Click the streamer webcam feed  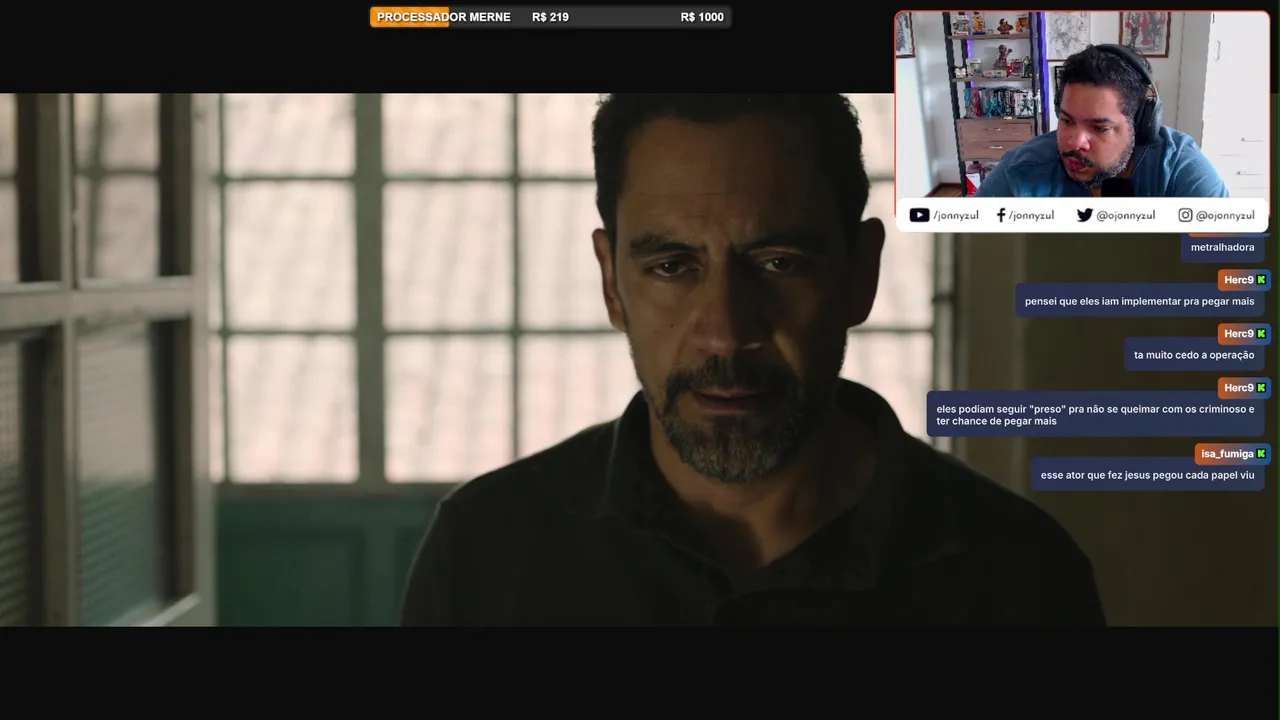tap(1082, 104)
